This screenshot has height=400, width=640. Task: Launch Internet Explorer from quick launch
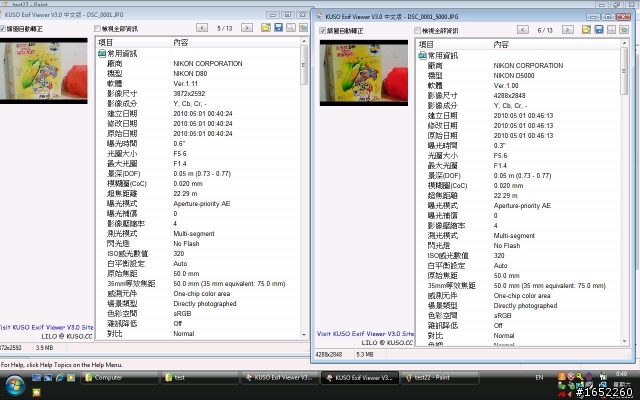[x=60, y=378]
